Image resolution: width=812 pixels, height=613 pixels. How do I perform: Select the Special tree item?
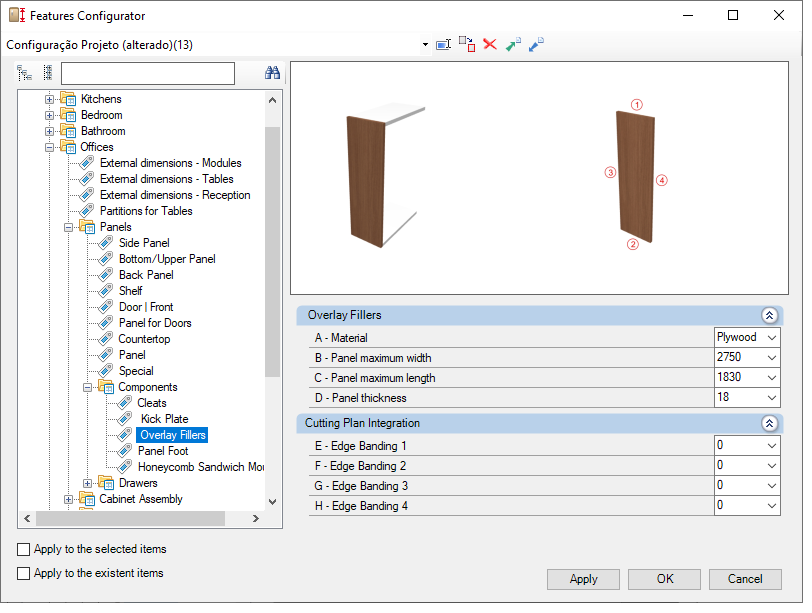[x=136, y=371]
